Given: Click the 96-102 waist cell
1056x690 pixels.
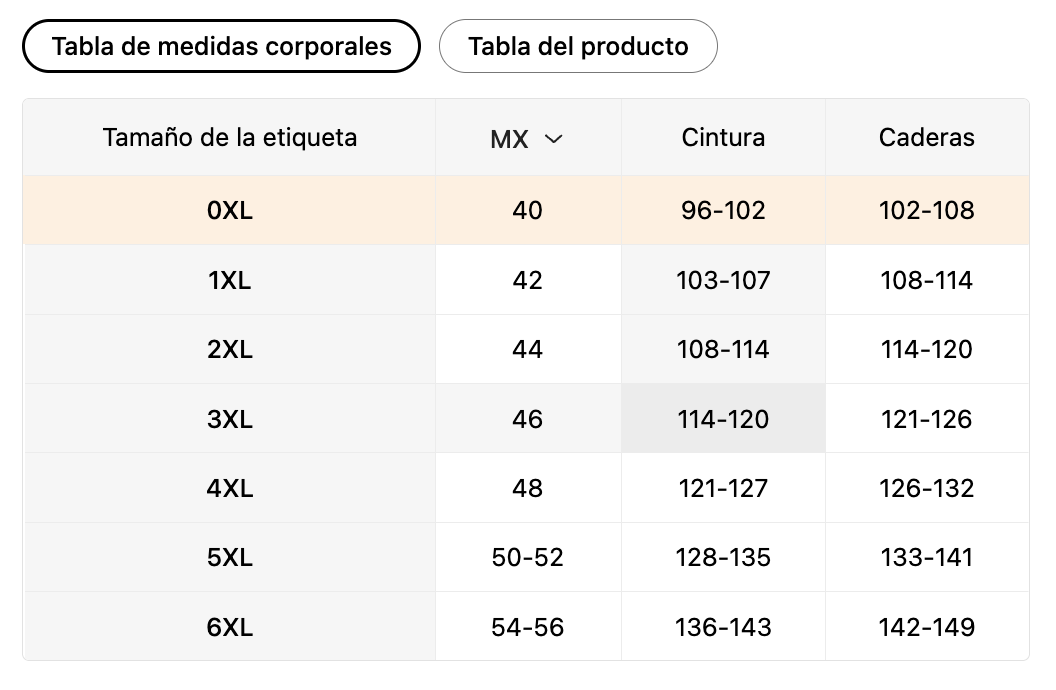Looking at the screenshot, I should point(723,211).
